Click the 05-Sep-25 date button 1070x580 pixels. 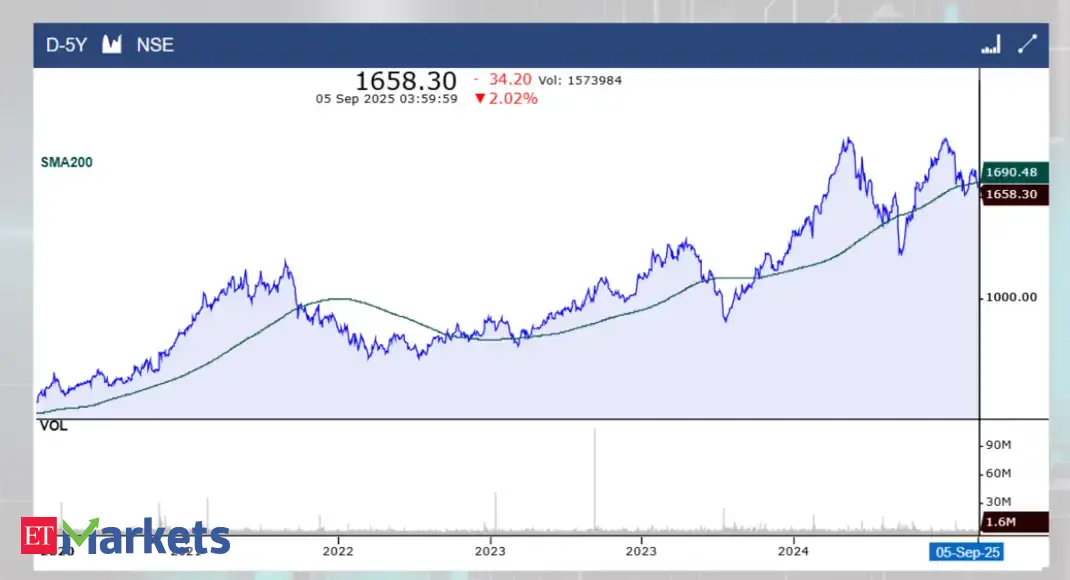(x=967, y=552)
